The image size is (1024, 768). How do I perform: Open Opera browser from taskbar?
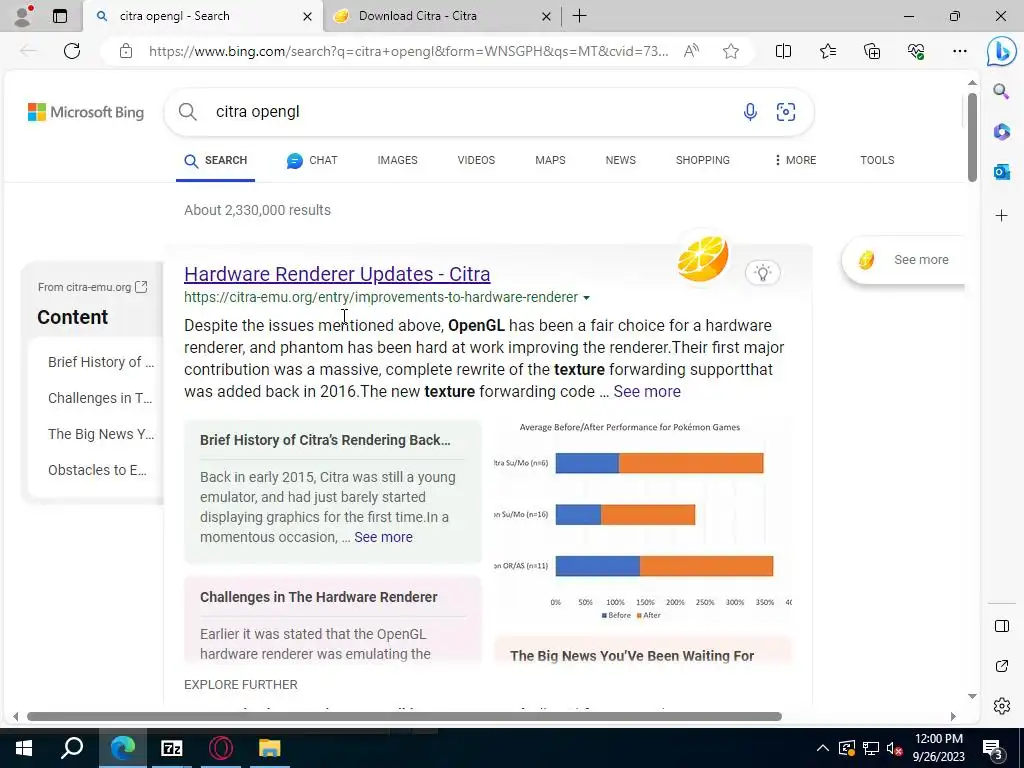point(221,748)
